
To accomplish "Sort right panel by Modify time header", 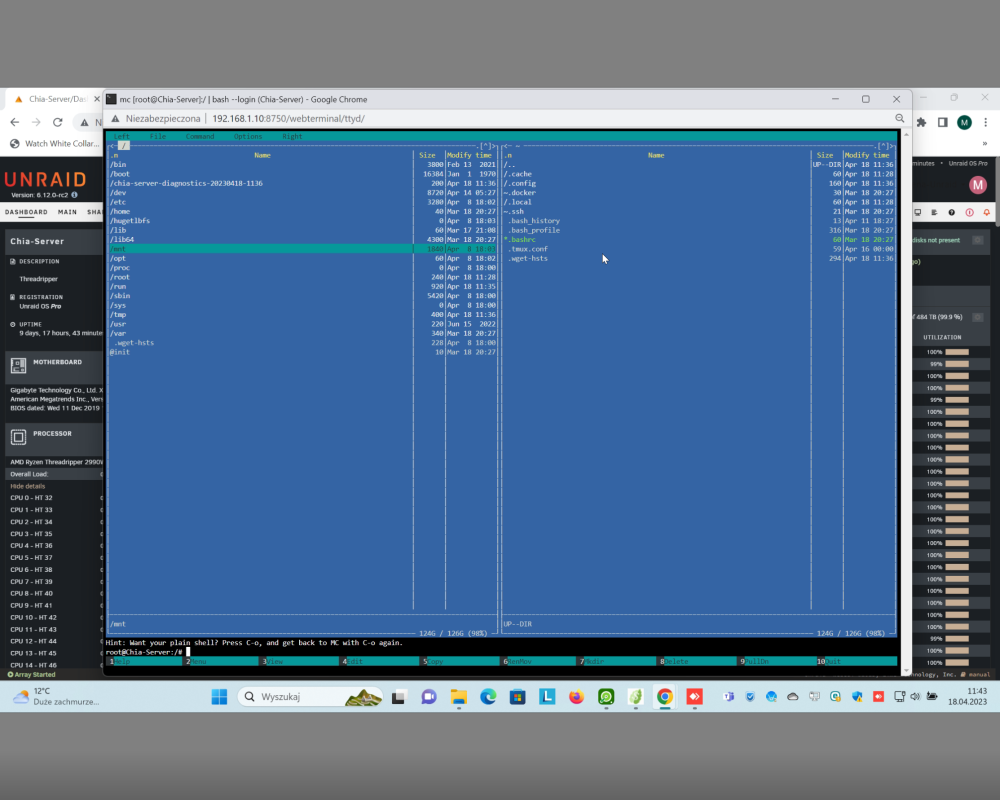I will point(867,155).
